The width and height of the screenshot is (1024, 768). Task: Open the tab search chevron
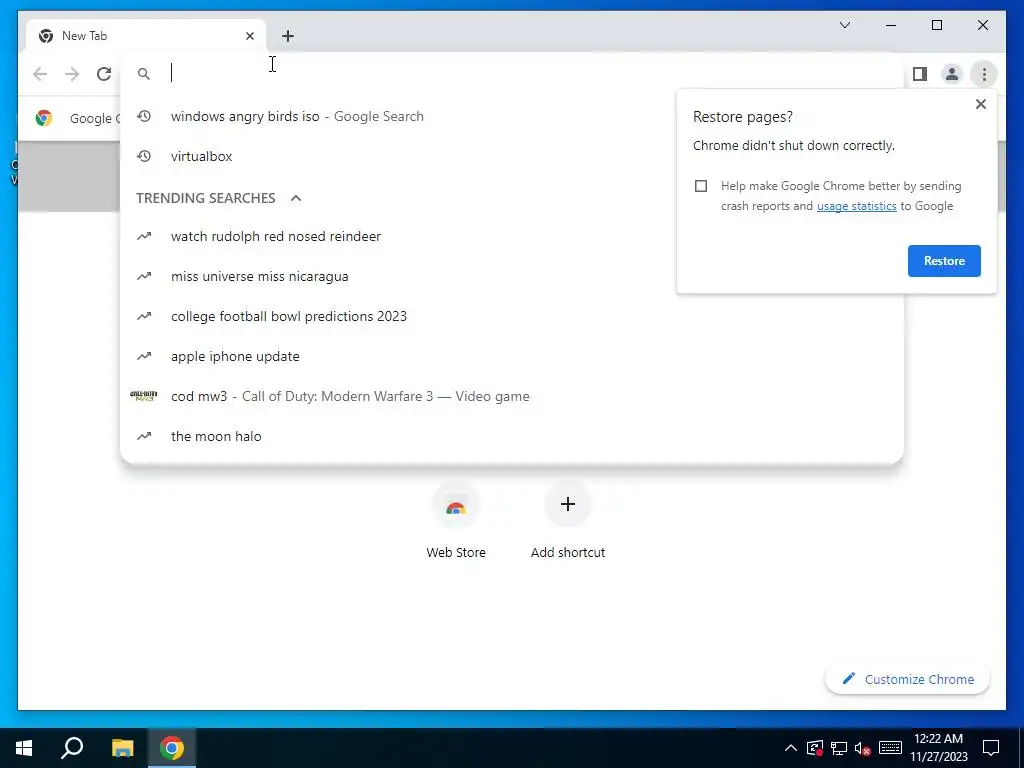pyautogui.click(x=844, y=25)
